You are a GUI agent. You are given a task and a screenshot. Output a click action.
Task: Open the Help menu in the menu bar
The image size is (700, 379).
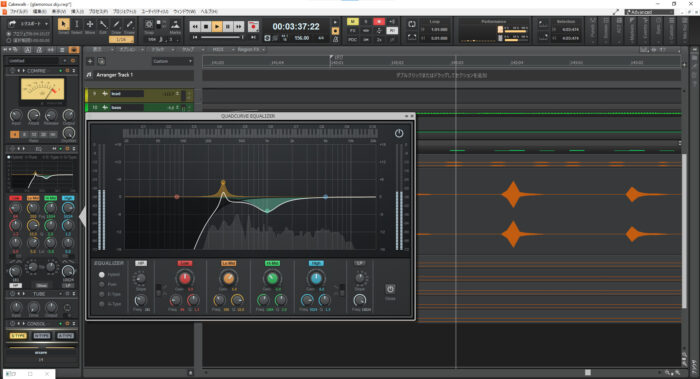tap(209, 11)
